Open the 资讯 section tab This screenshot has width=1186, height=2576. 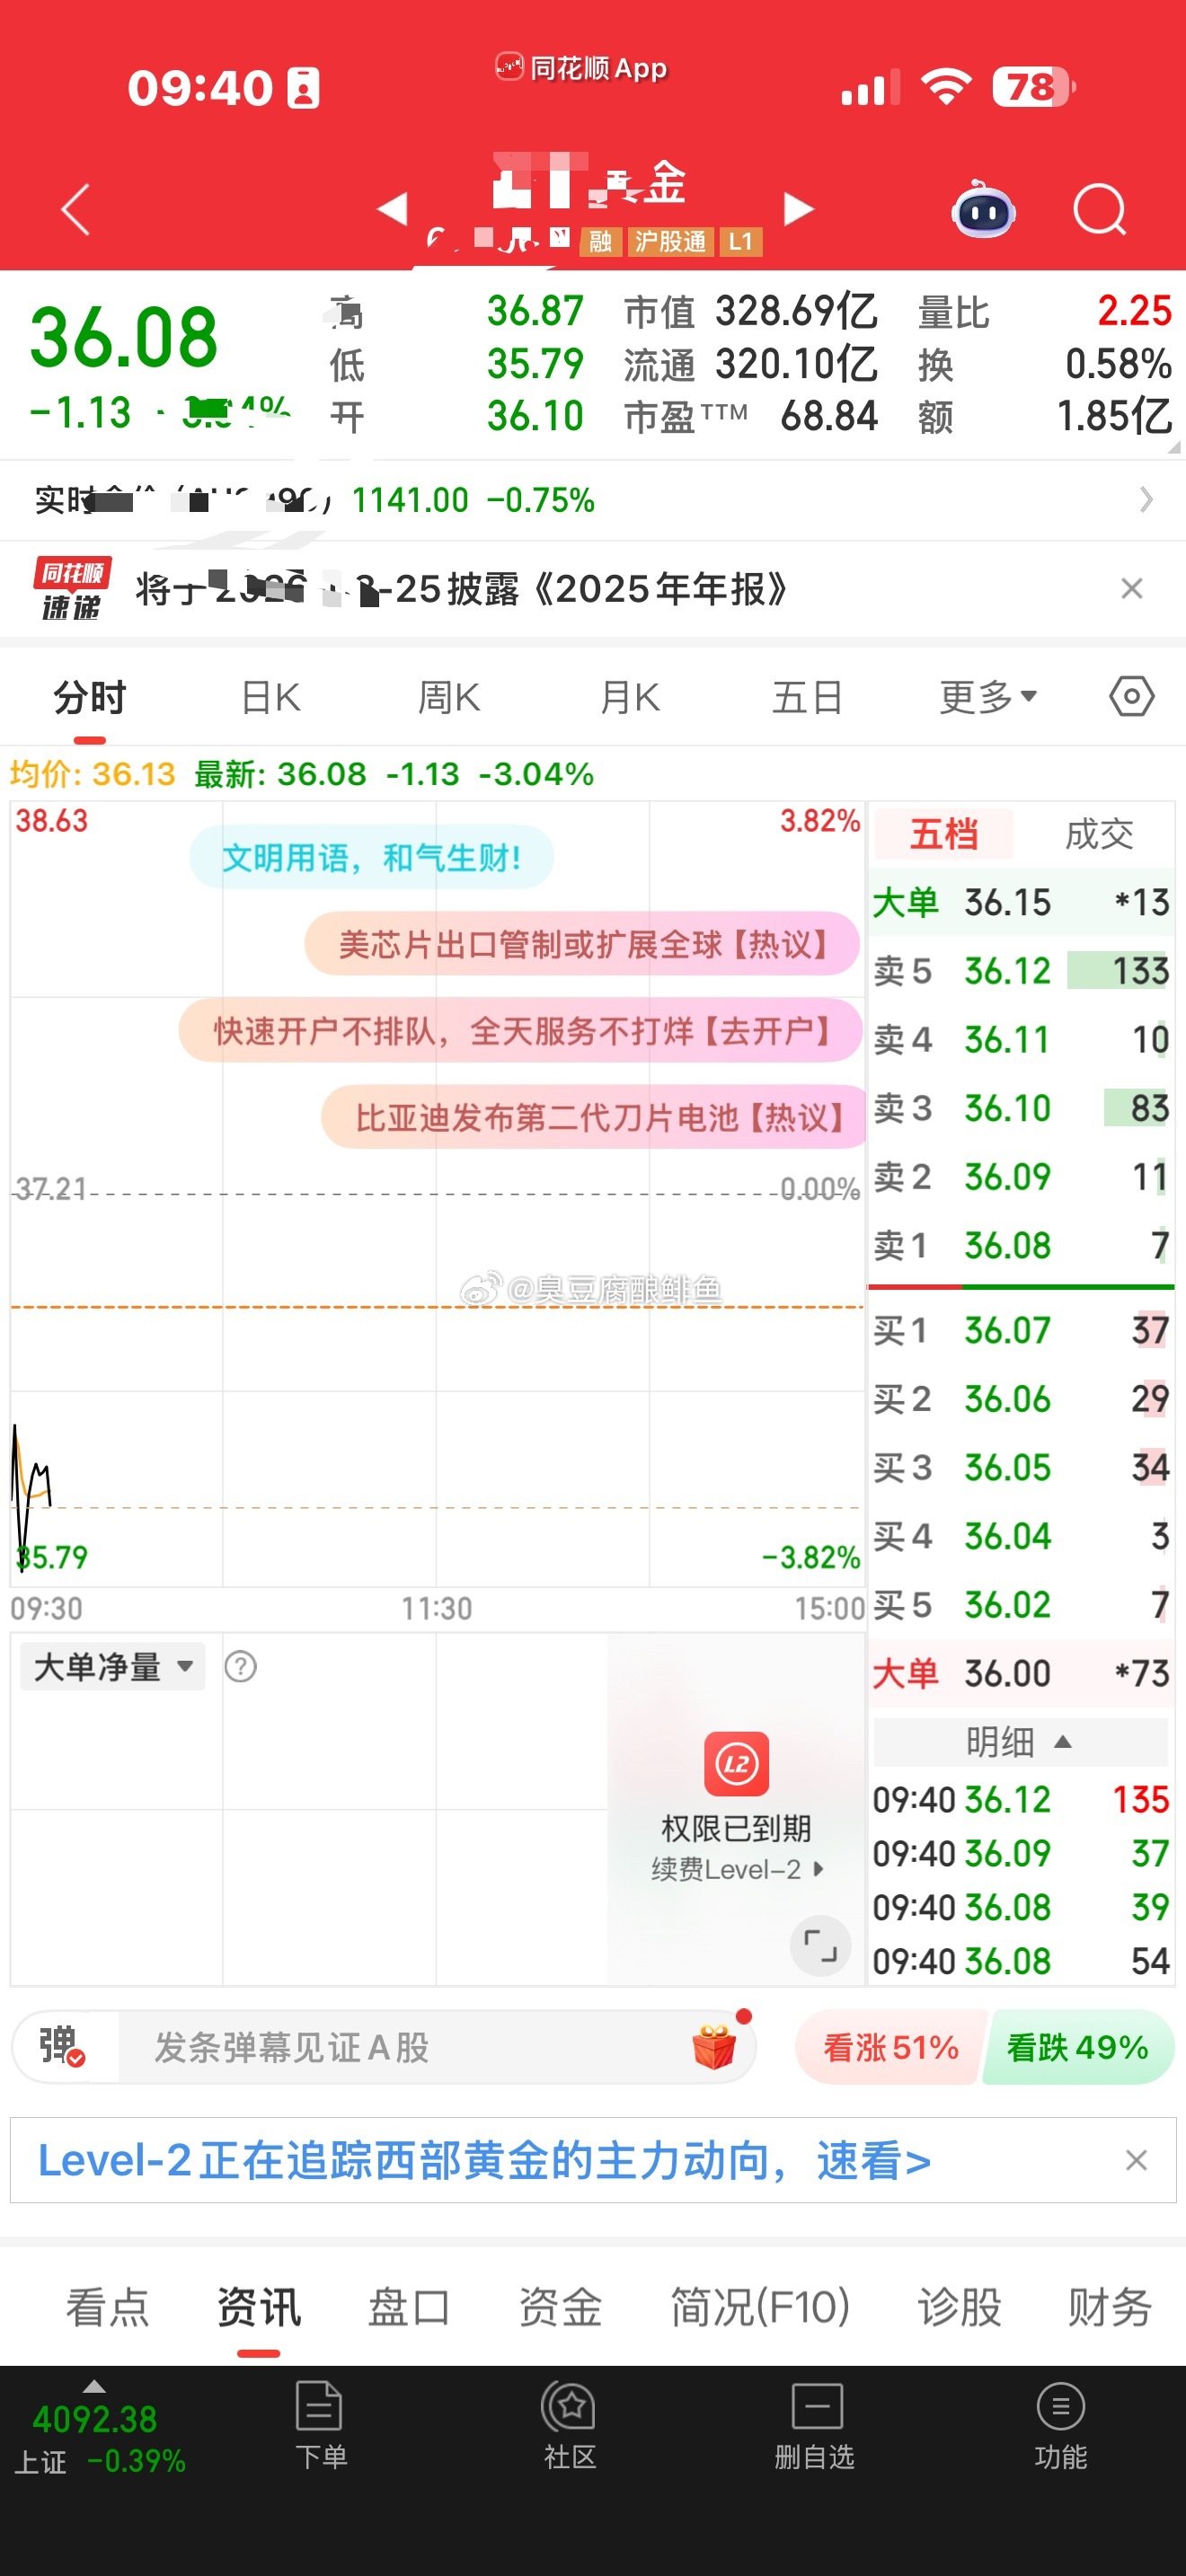(258, 2307)
